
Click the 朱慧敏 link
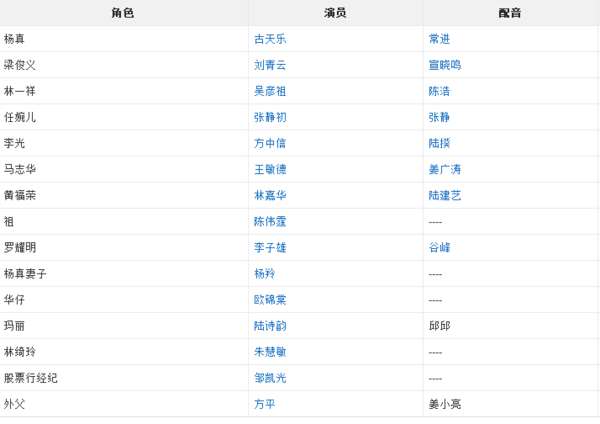270,352
